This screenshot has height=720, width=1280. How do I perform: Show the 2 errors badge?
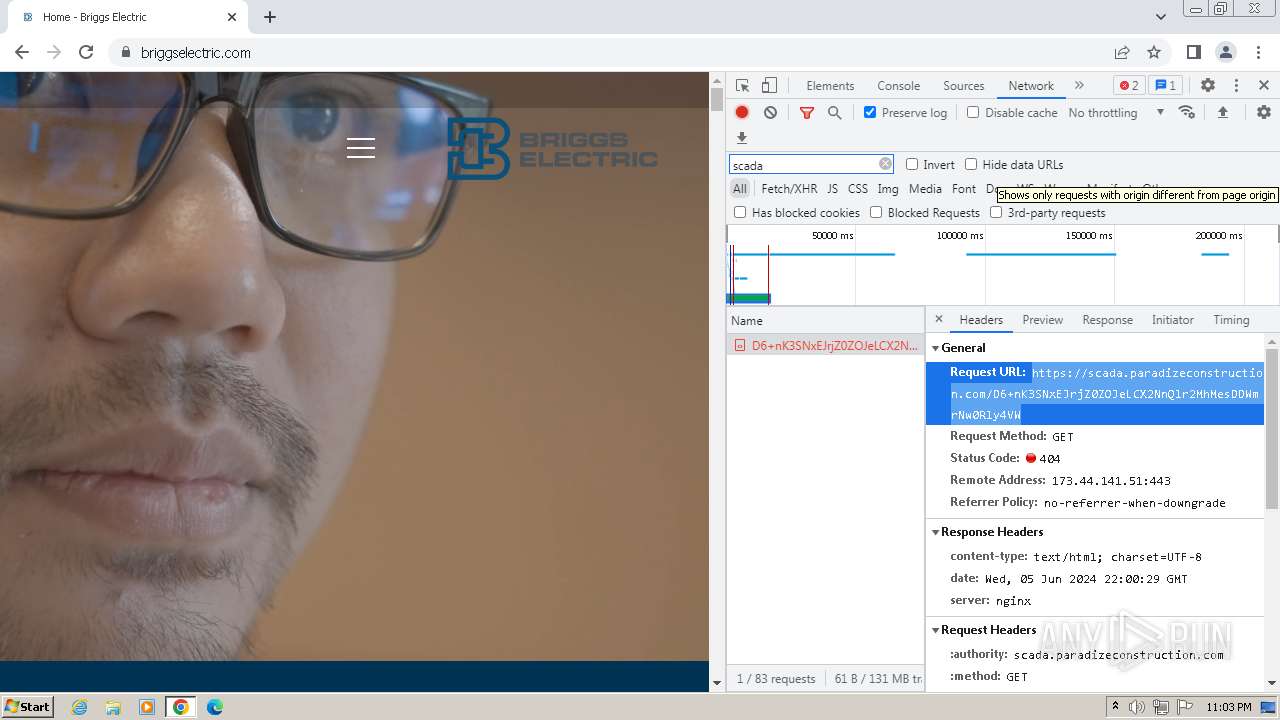pyautogui.click(x=1129, y=86)
